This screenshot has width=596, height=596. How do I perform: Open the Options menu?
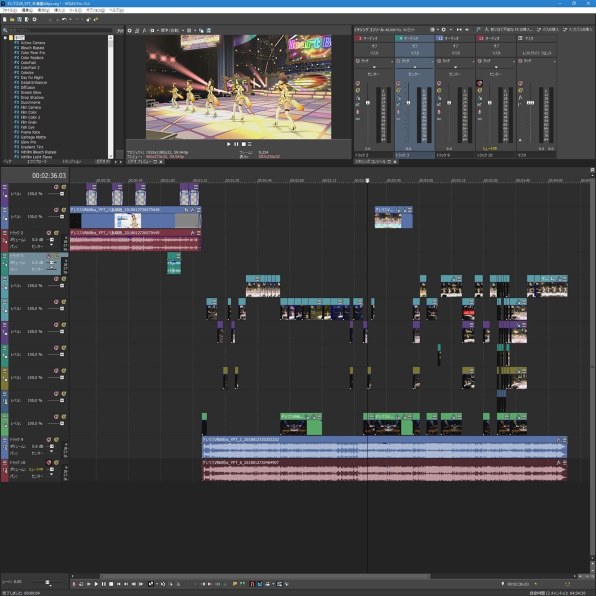click(95, 10)
